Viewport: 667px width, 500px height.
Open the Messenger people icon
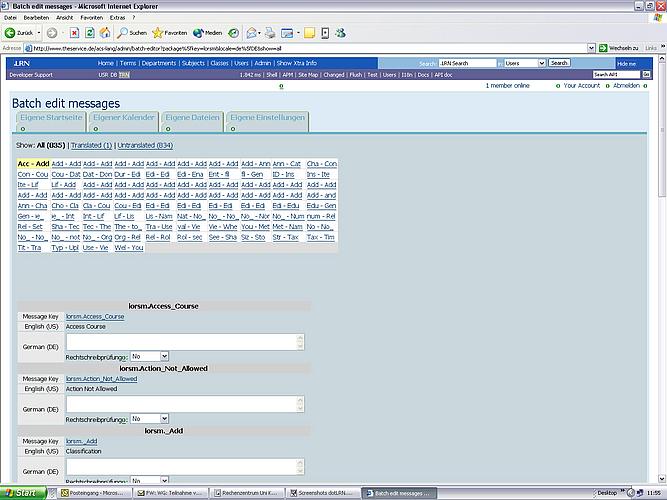coord(340,33)
